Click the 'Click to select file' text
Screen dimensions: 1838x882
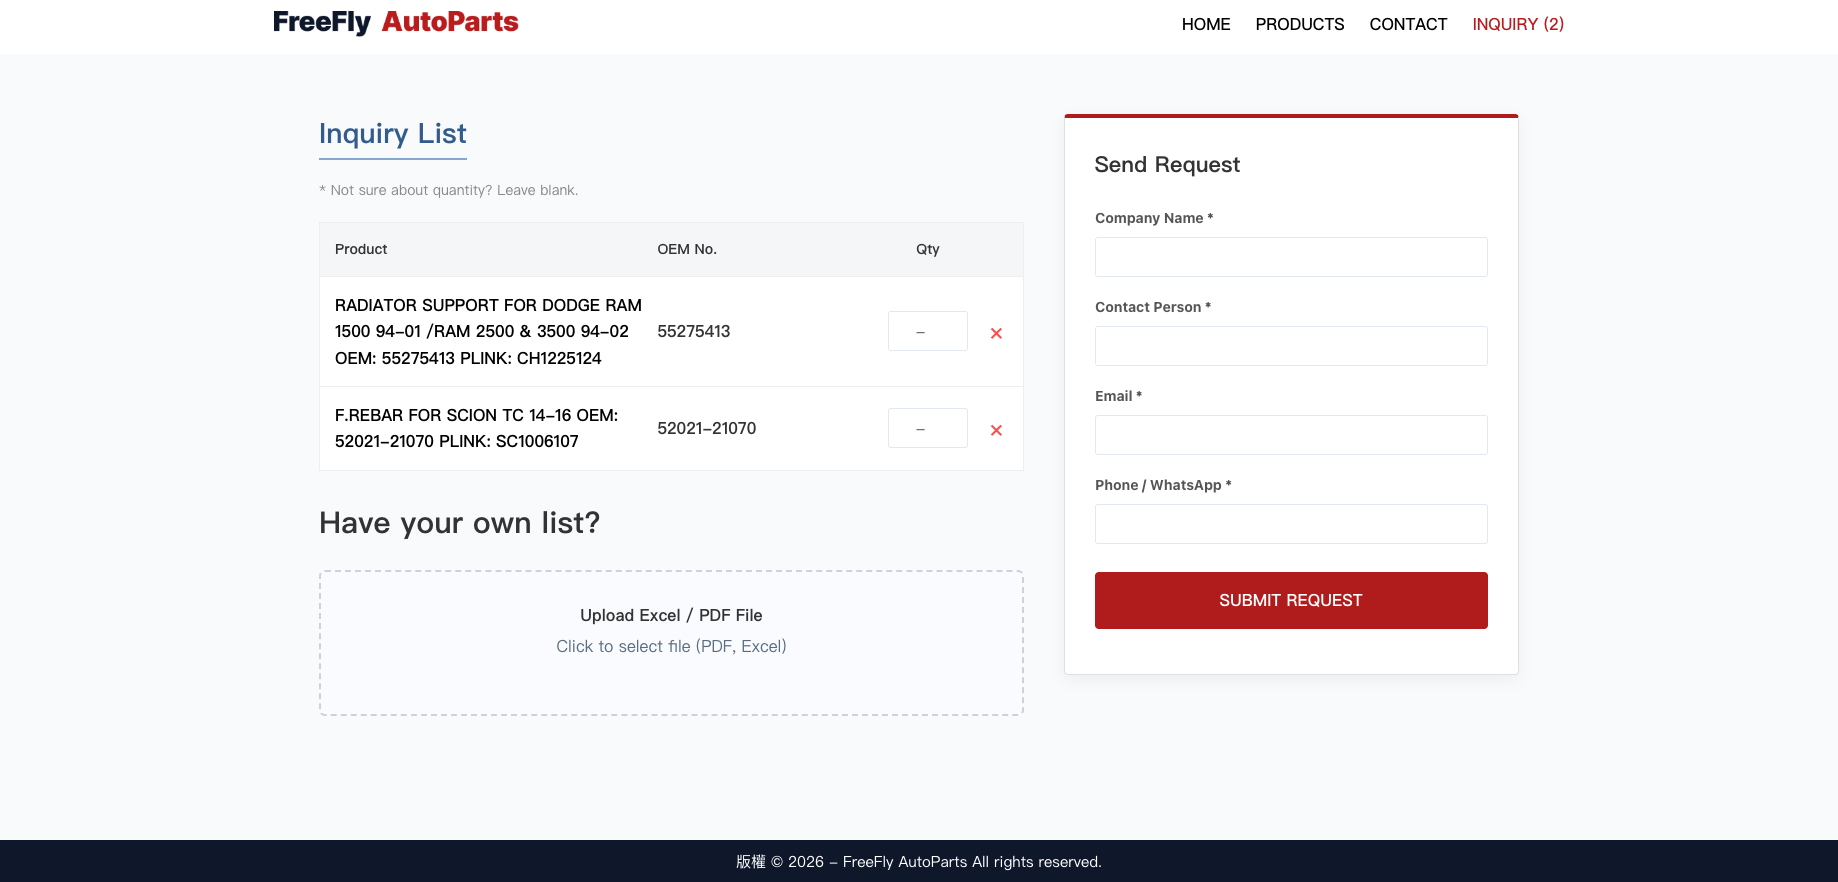coord(671,646)
